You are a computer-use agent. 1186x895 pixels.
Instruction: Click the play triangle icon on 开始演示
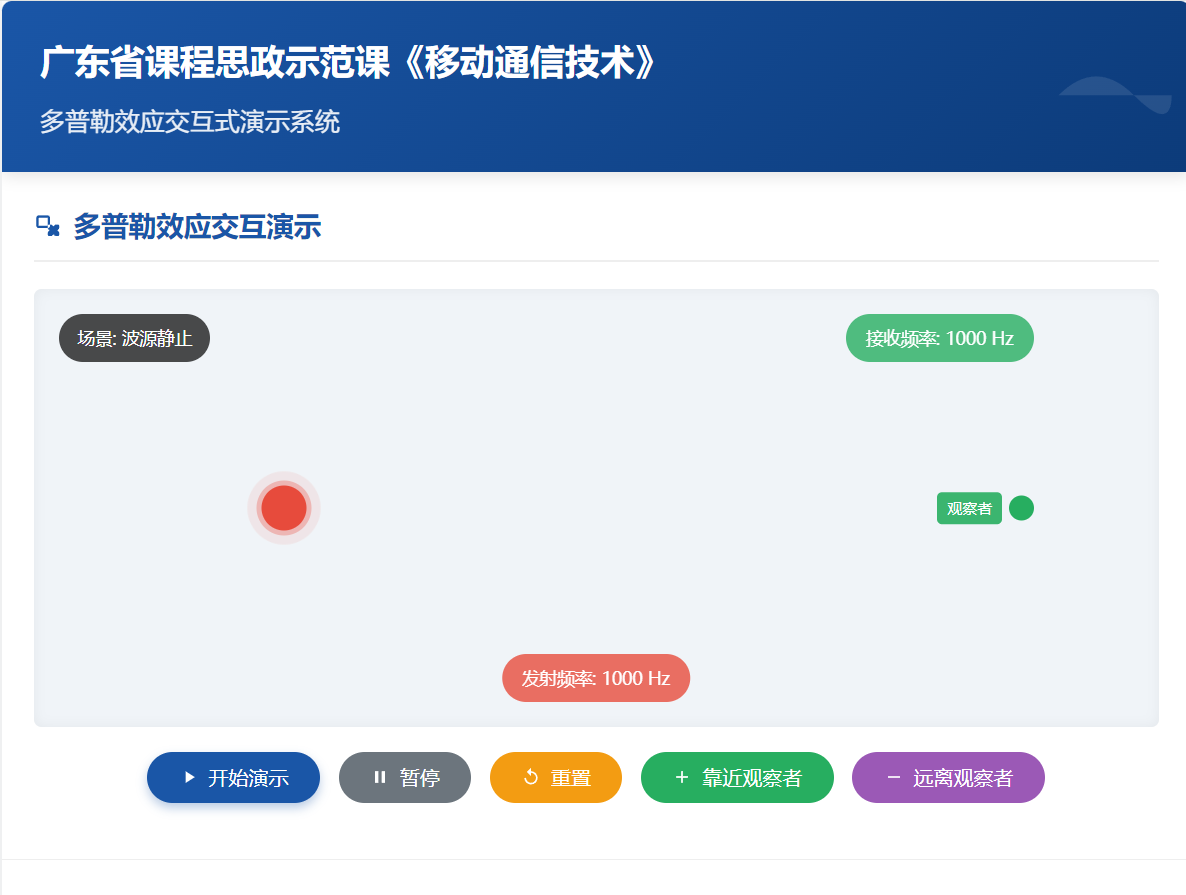click(x=190, y=778)
